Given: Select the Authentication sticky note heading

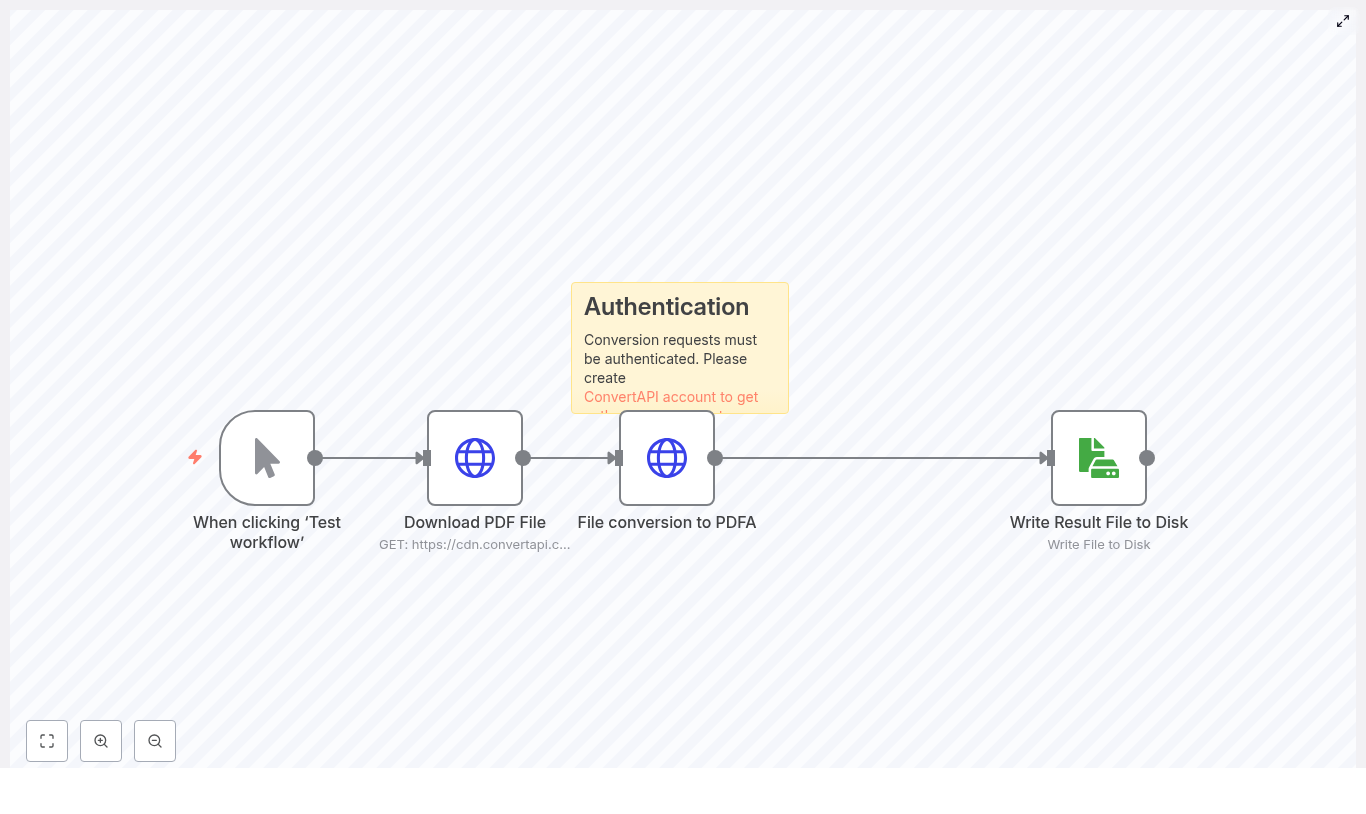Looking at the screenshot, I should tap(666, 307).
